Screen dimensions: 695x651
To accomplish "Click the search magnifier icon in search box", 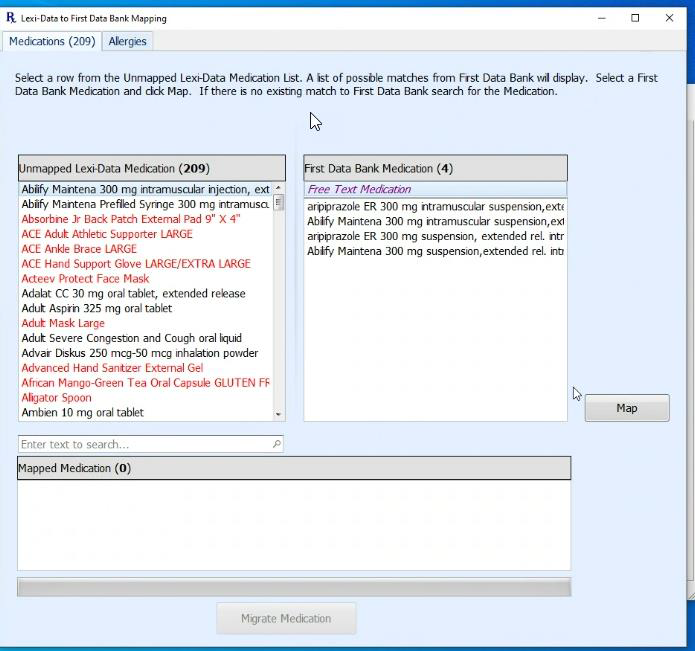I will [276, 444].
